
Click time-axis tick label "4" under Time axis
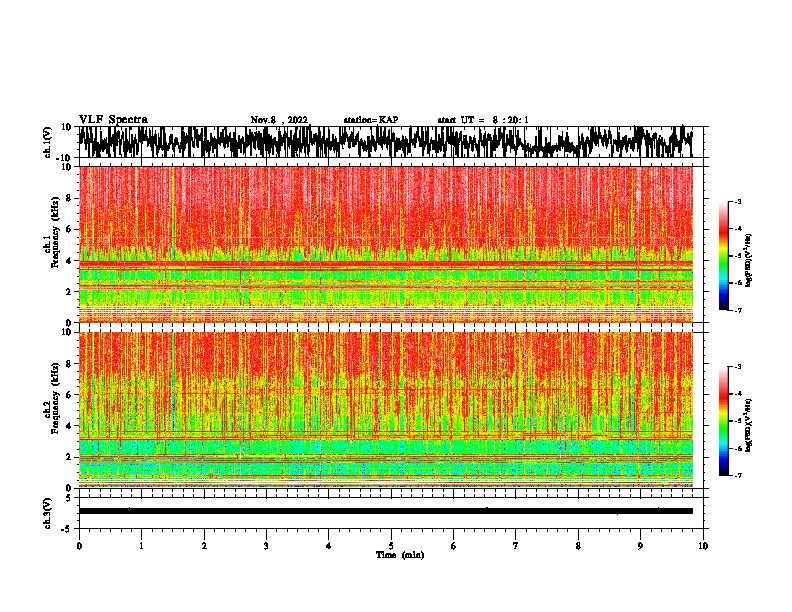[329, 546]
